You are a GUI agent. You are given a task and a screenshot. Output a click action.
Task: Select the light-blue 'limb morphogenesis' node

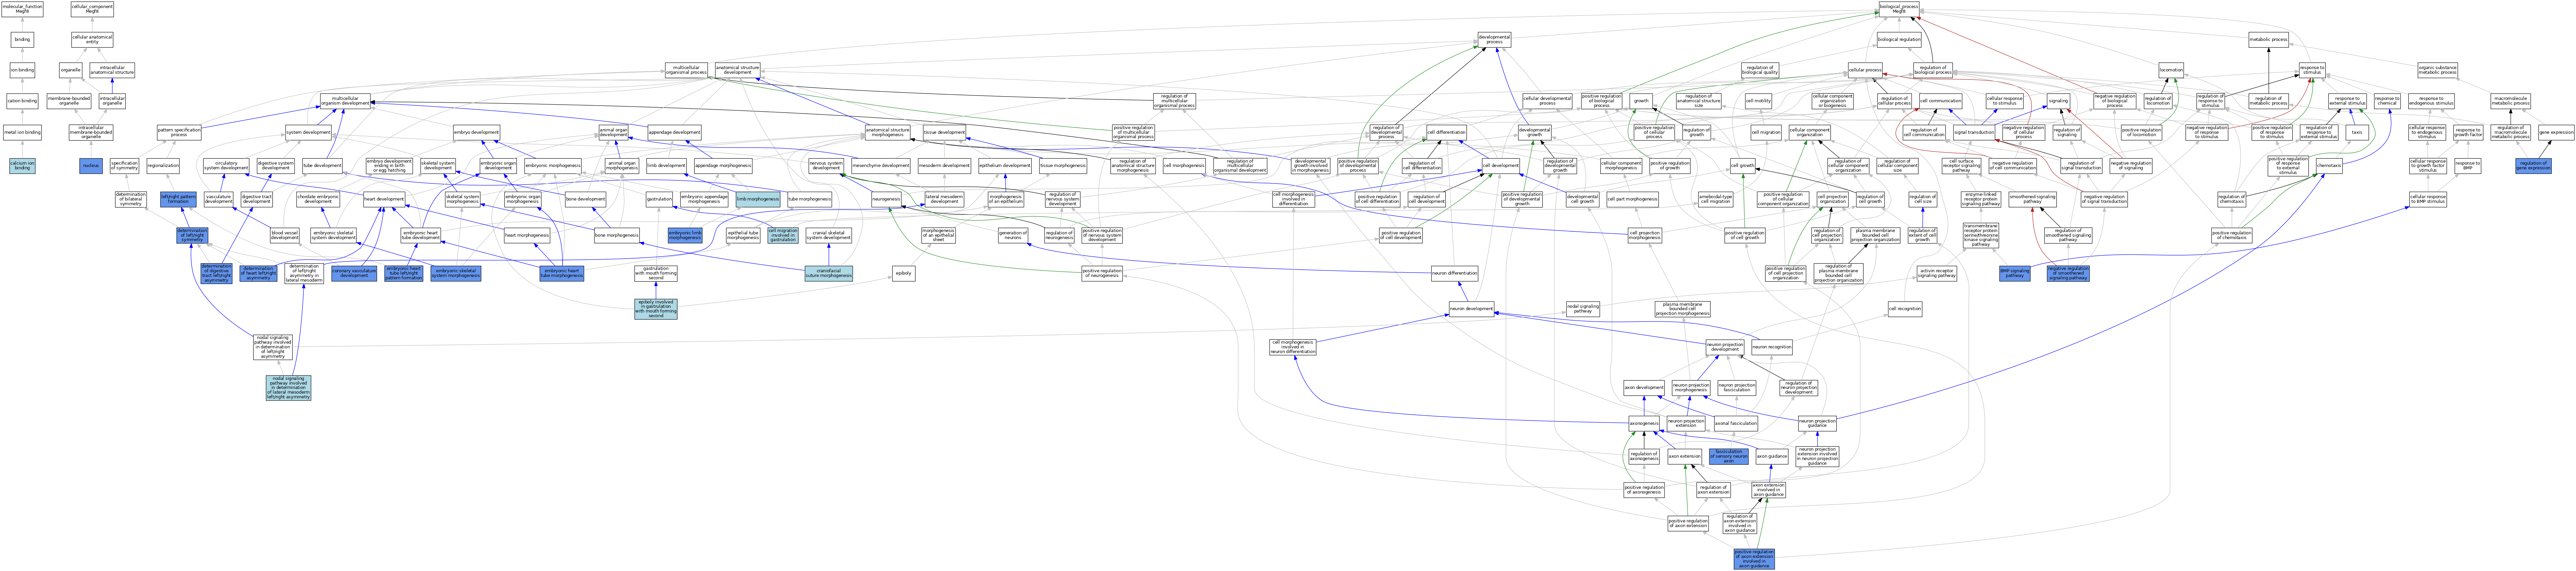(x=758, y=199)
